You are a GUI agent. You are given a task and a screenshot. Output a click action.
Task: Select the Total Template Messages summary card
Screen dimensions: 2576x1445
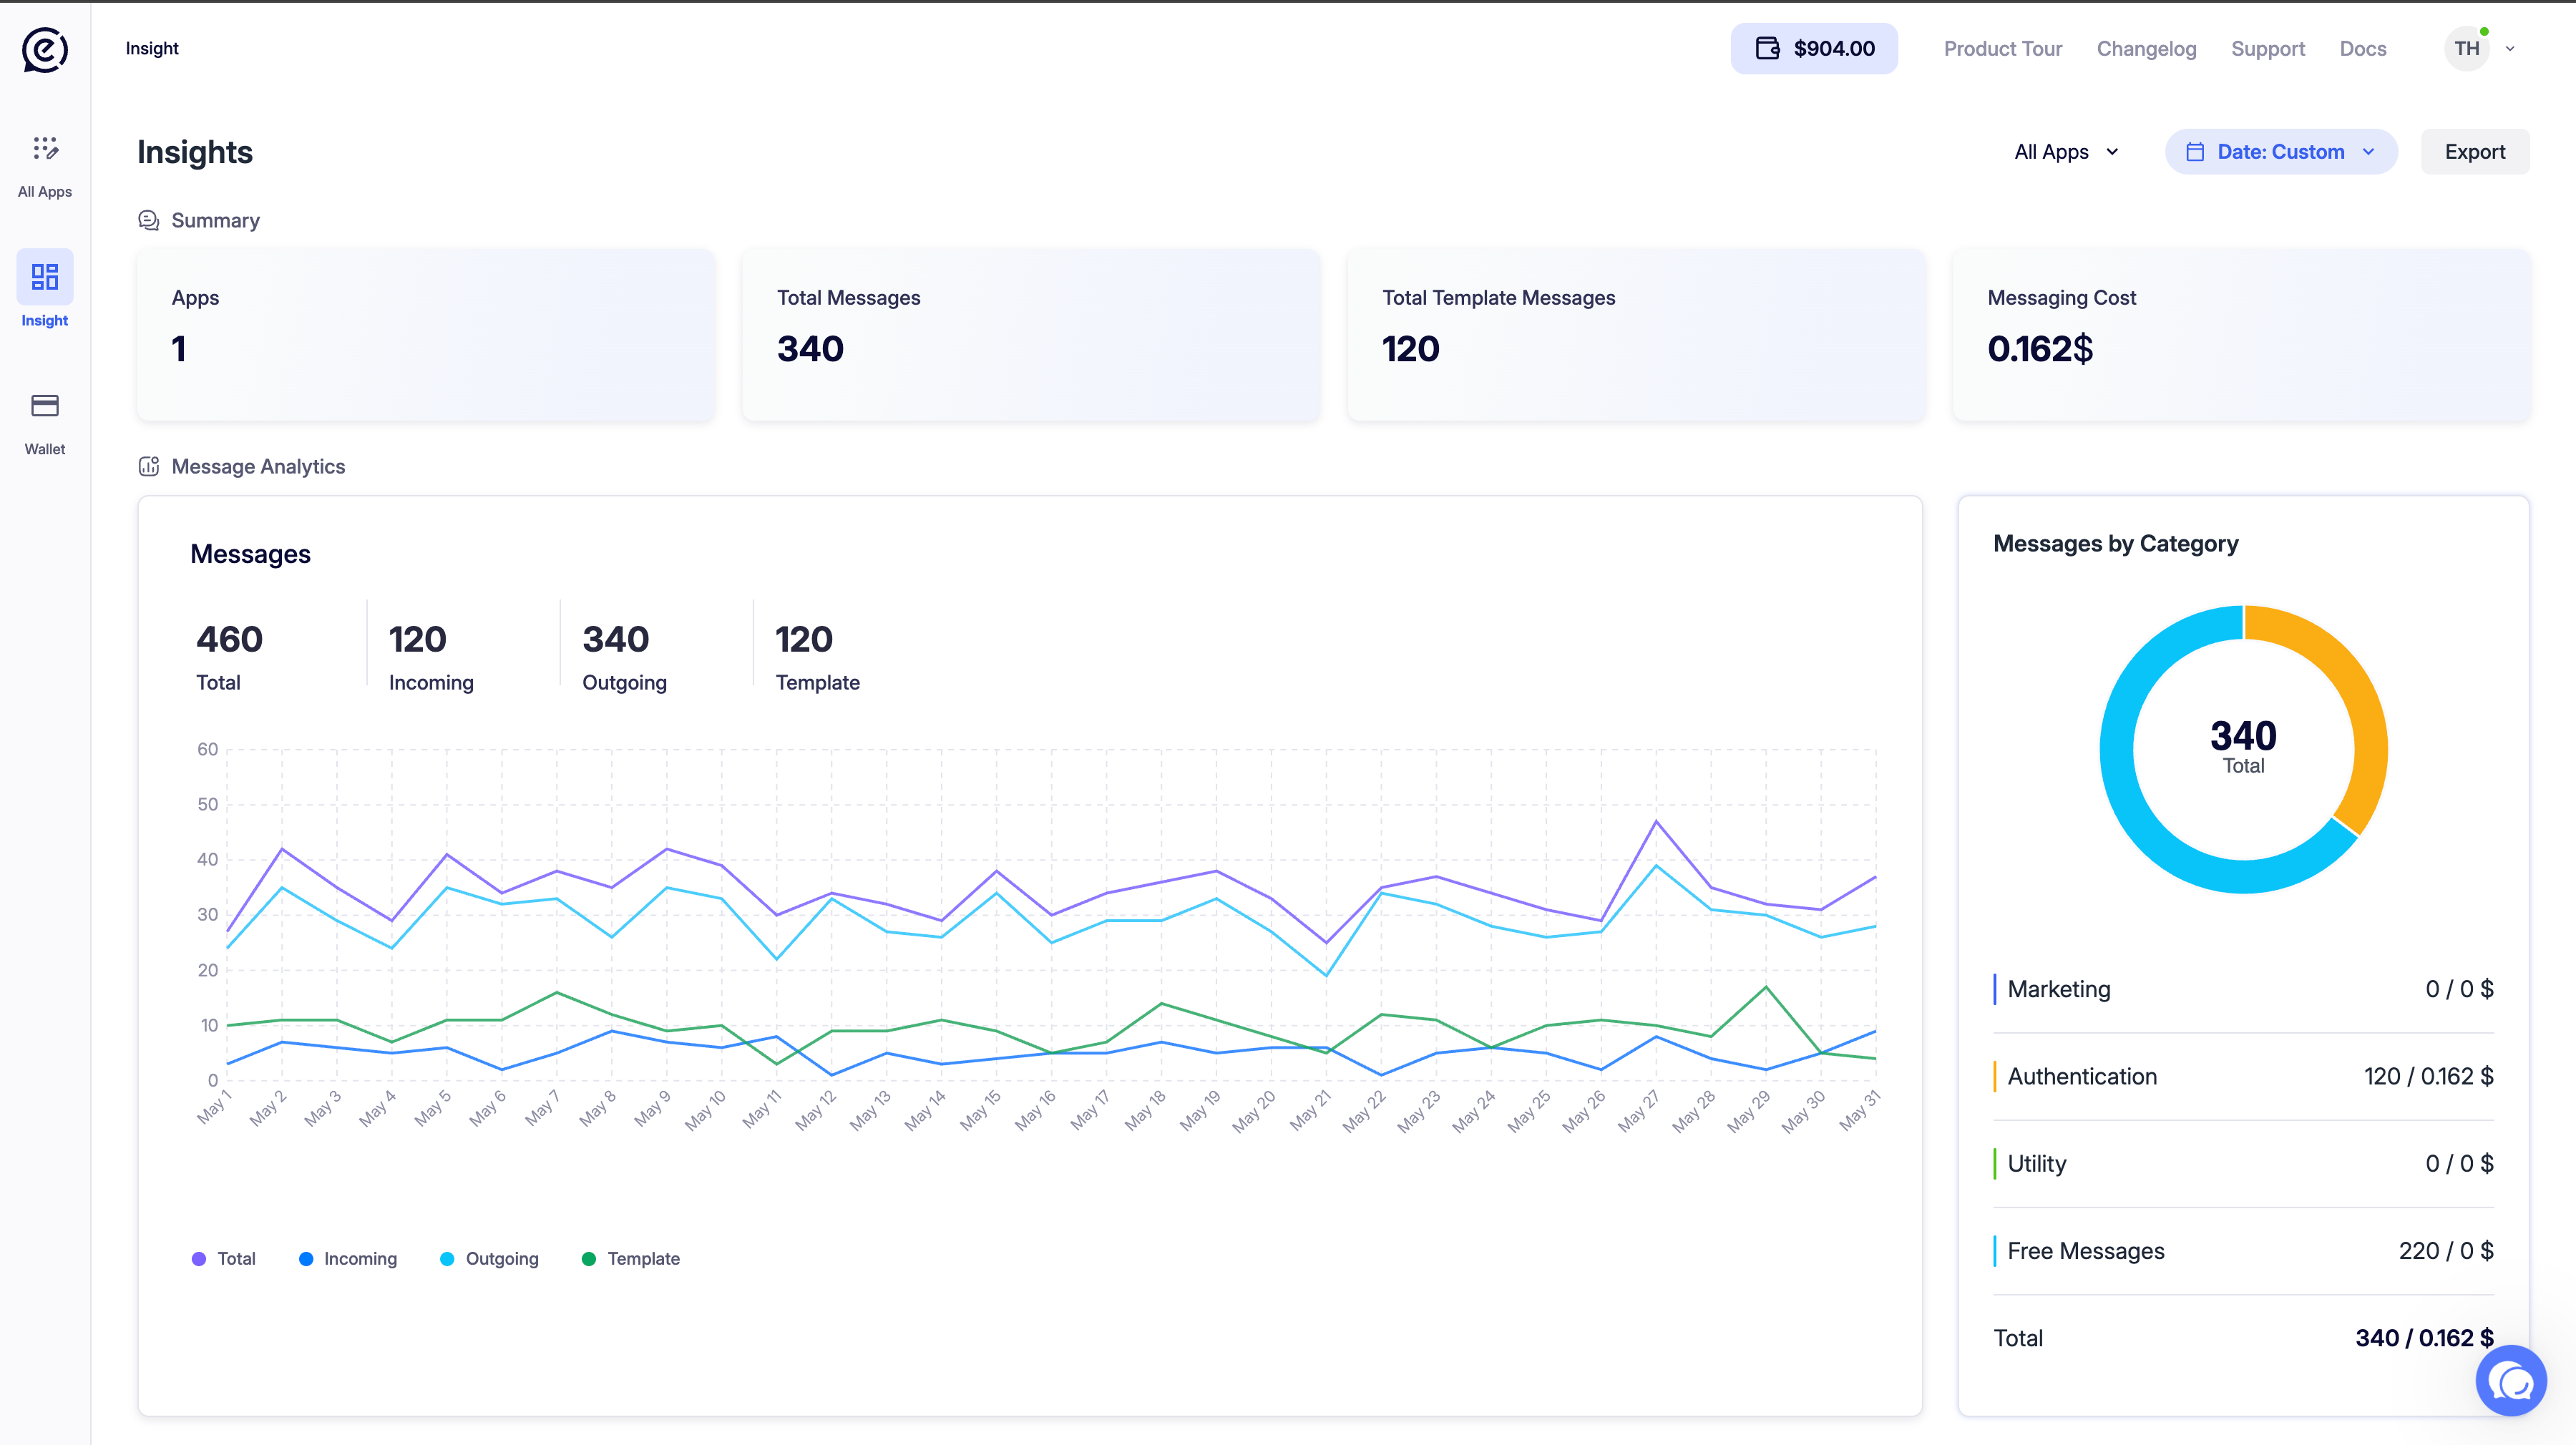(1636, 335)
